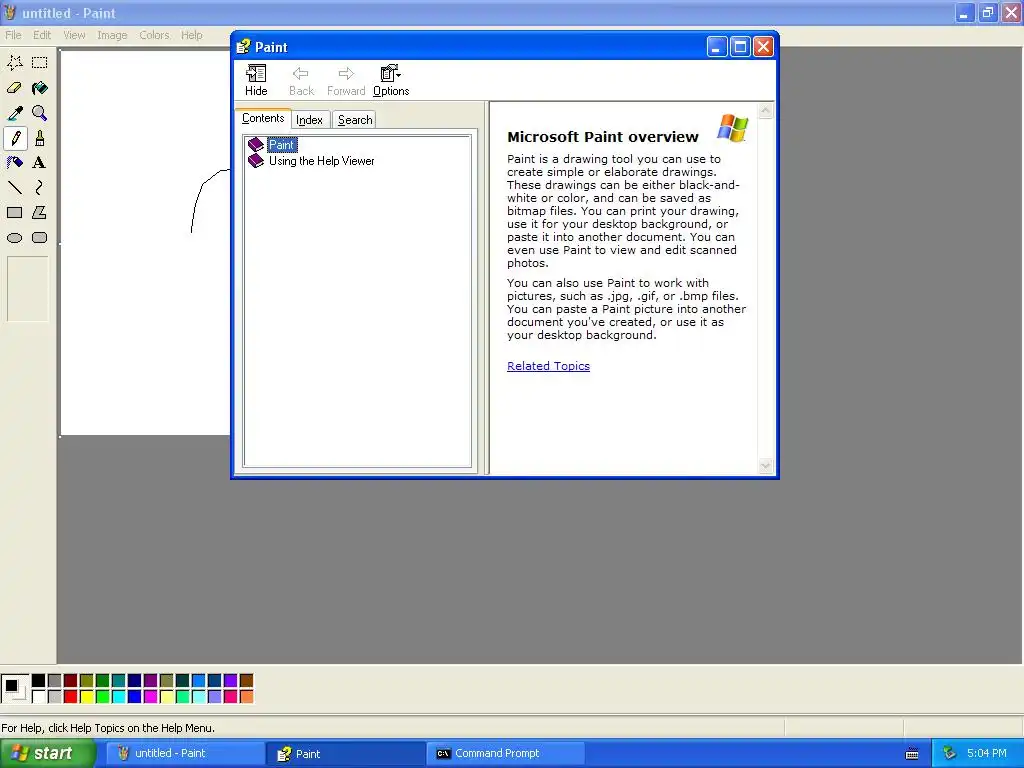Open the Help Options dropdown
This screenshot has height=768, width=1024.
coord(391,80)
